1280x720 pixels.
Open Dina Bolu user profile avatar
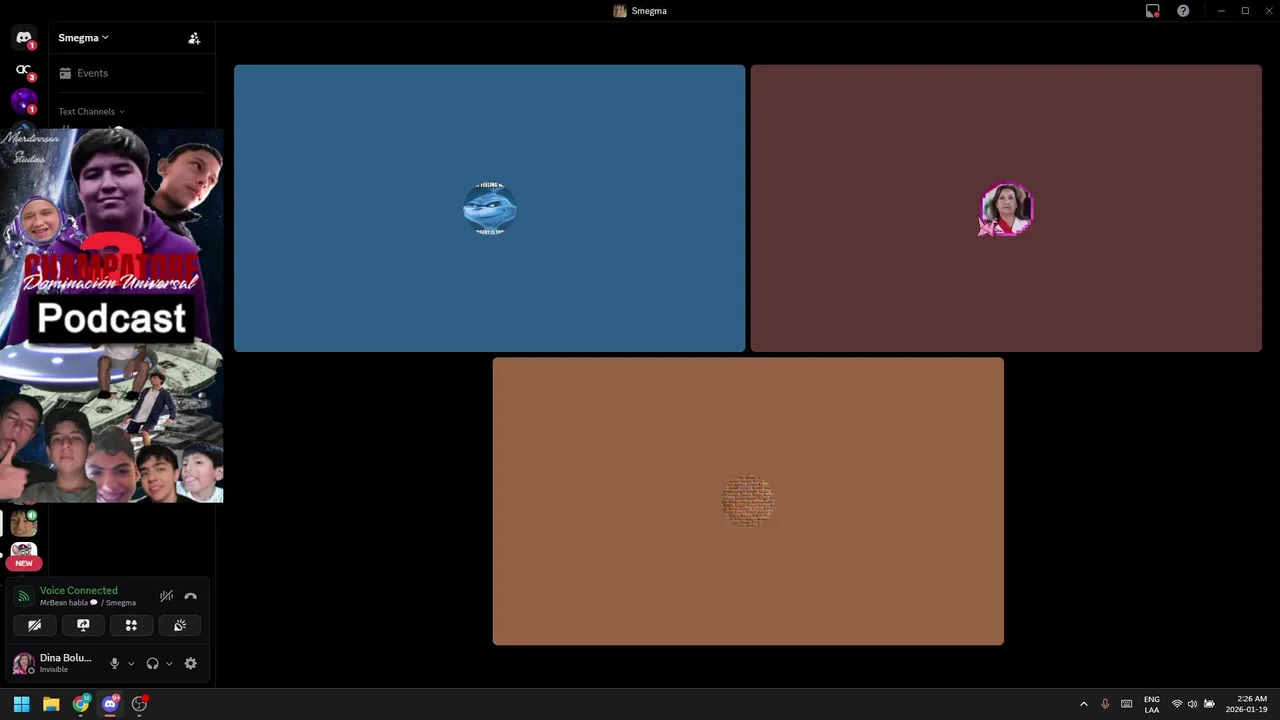[23, 663]
